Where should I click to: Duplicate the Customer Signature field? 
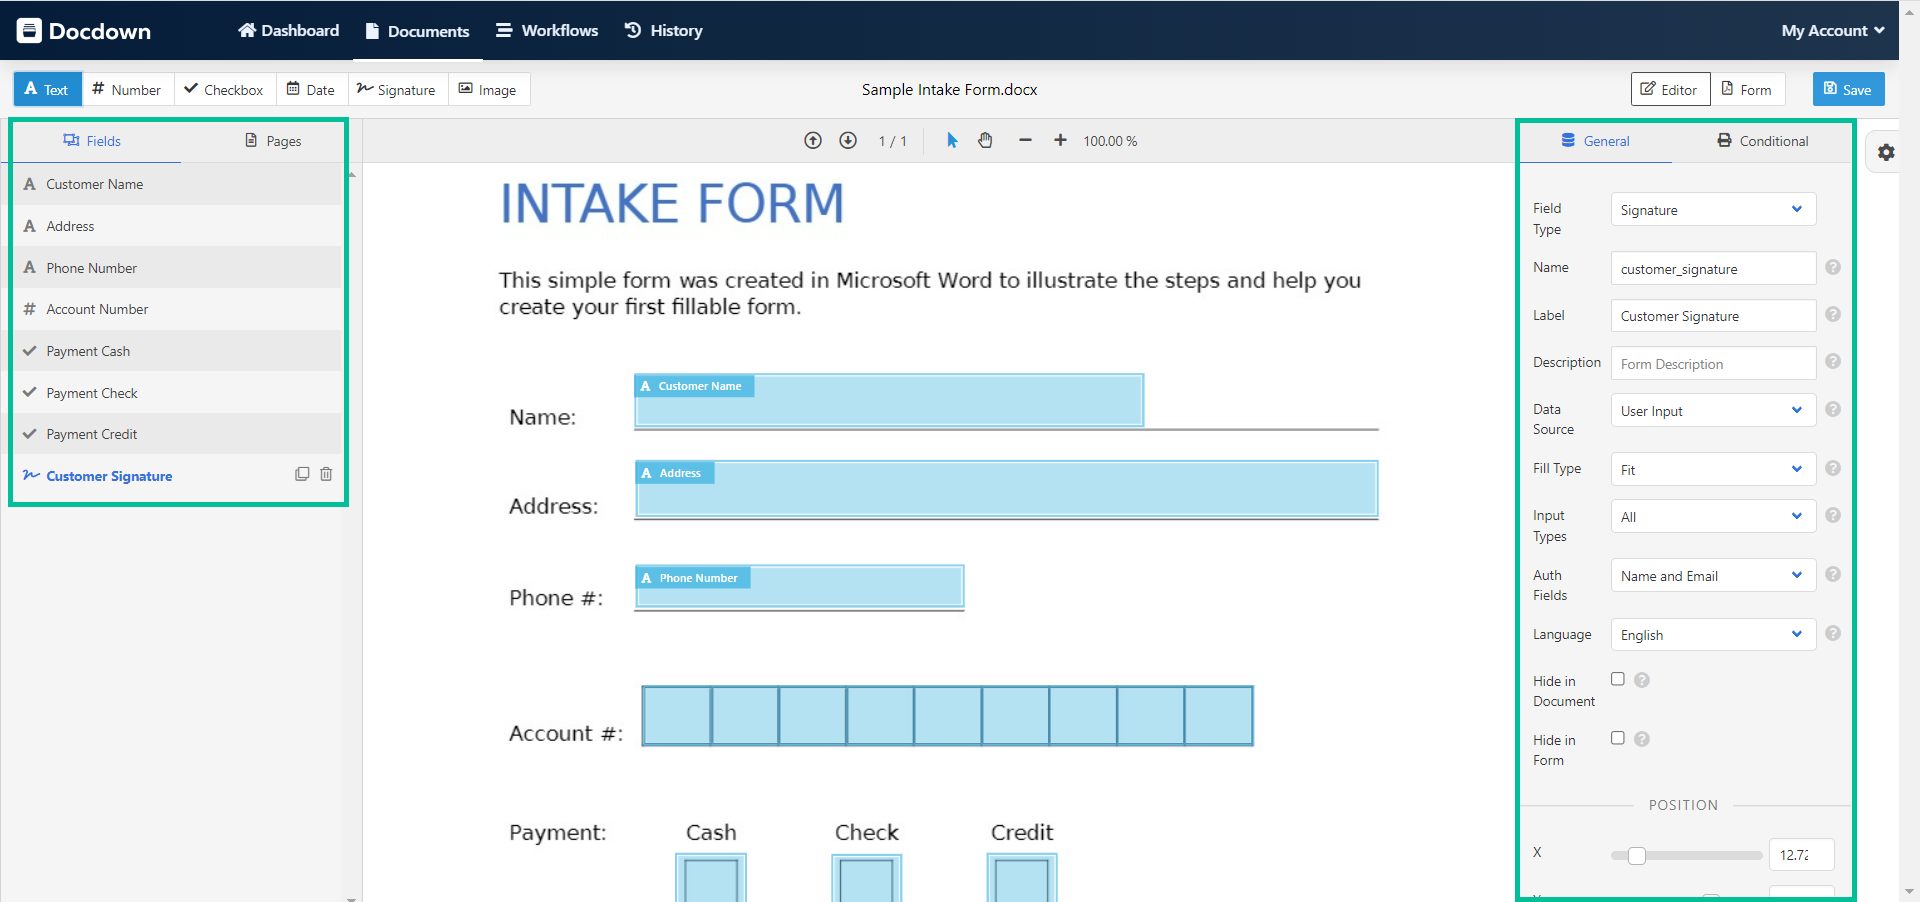coord(302,474)
